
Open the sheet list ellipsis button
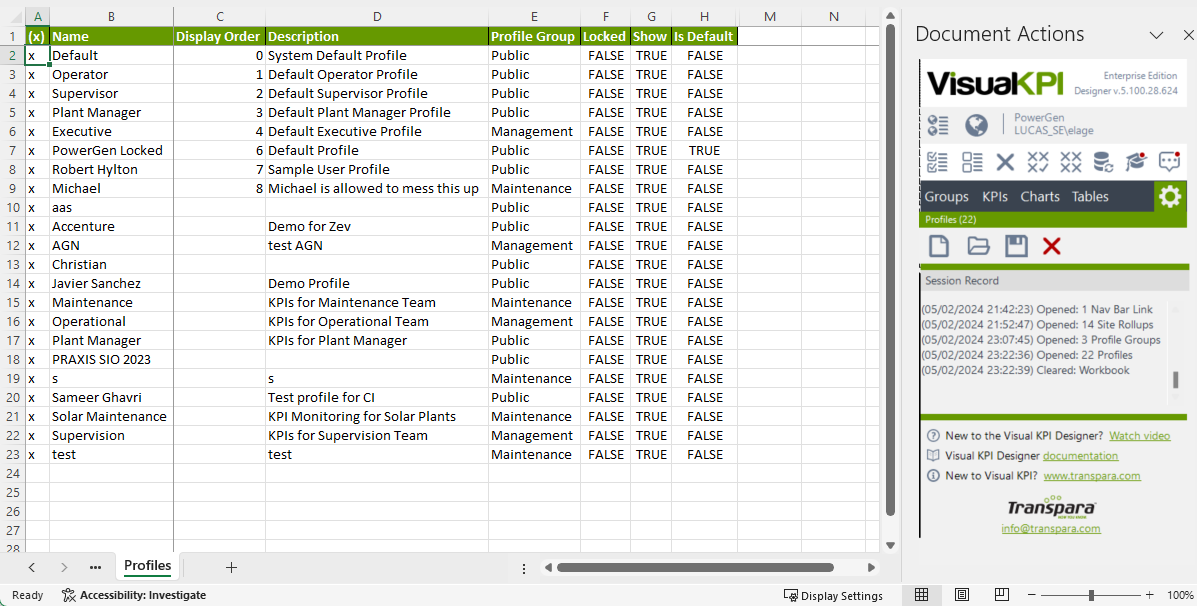tap(95, 567)
